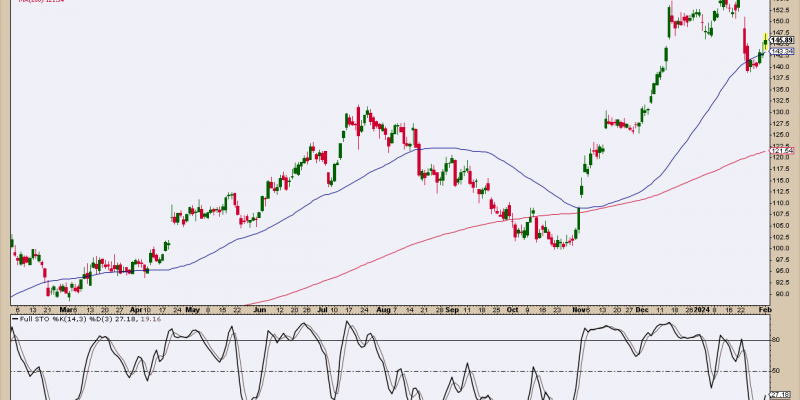Viewport: 800px width, 400px height.
Task: Click the 100.0 price axis label
Action: (779, 248)
